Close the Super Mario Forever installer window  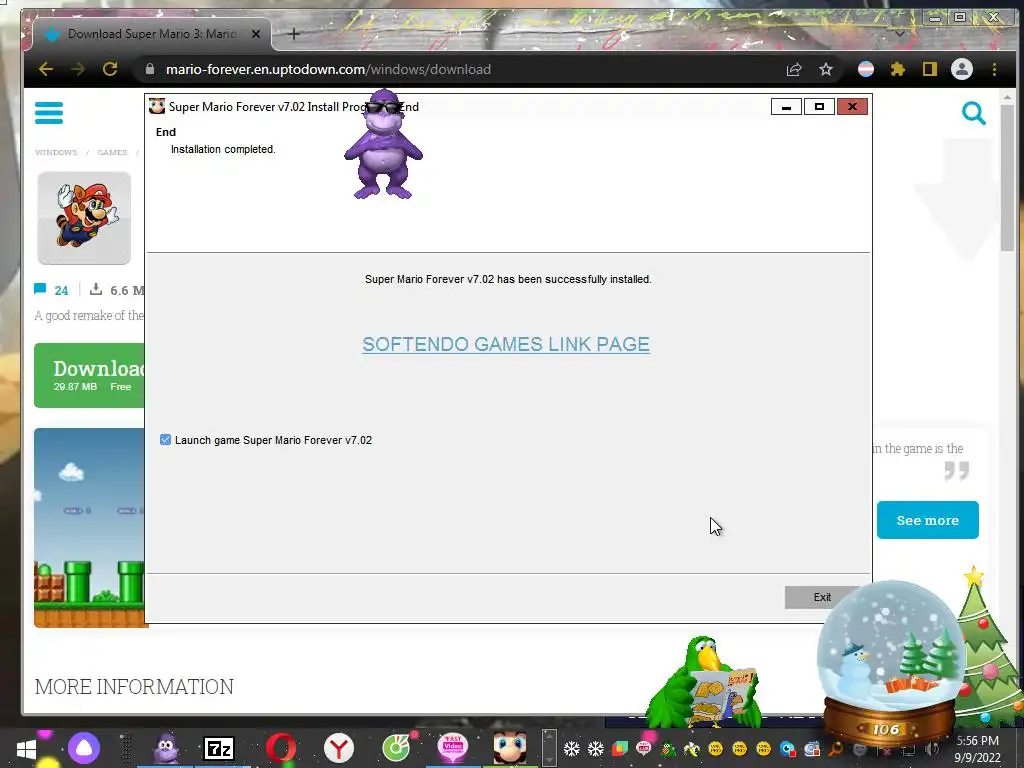click(x=852, y=106)
